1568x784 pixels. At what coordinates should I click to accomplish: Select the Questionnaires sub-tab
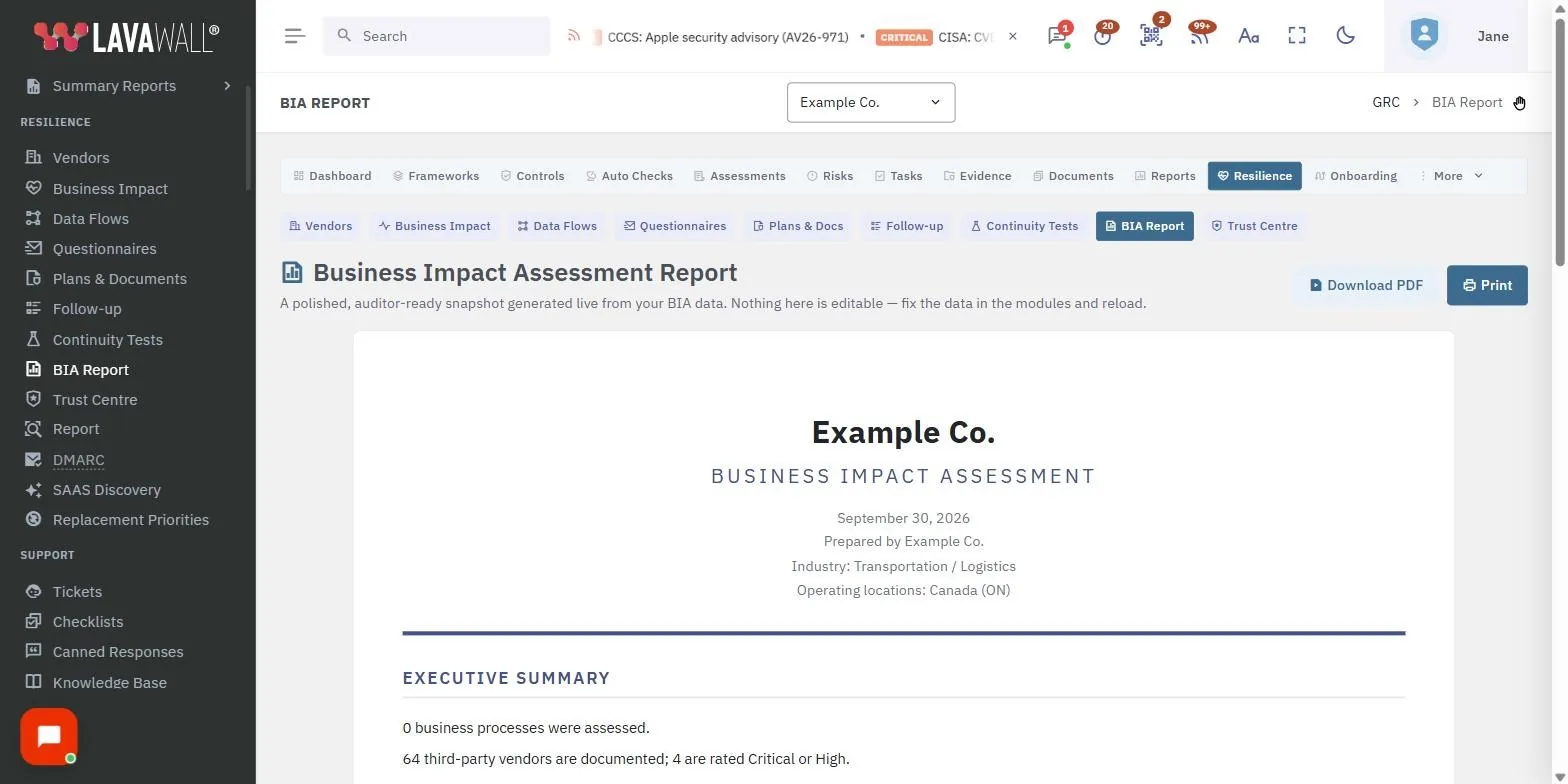pos(675,226)
